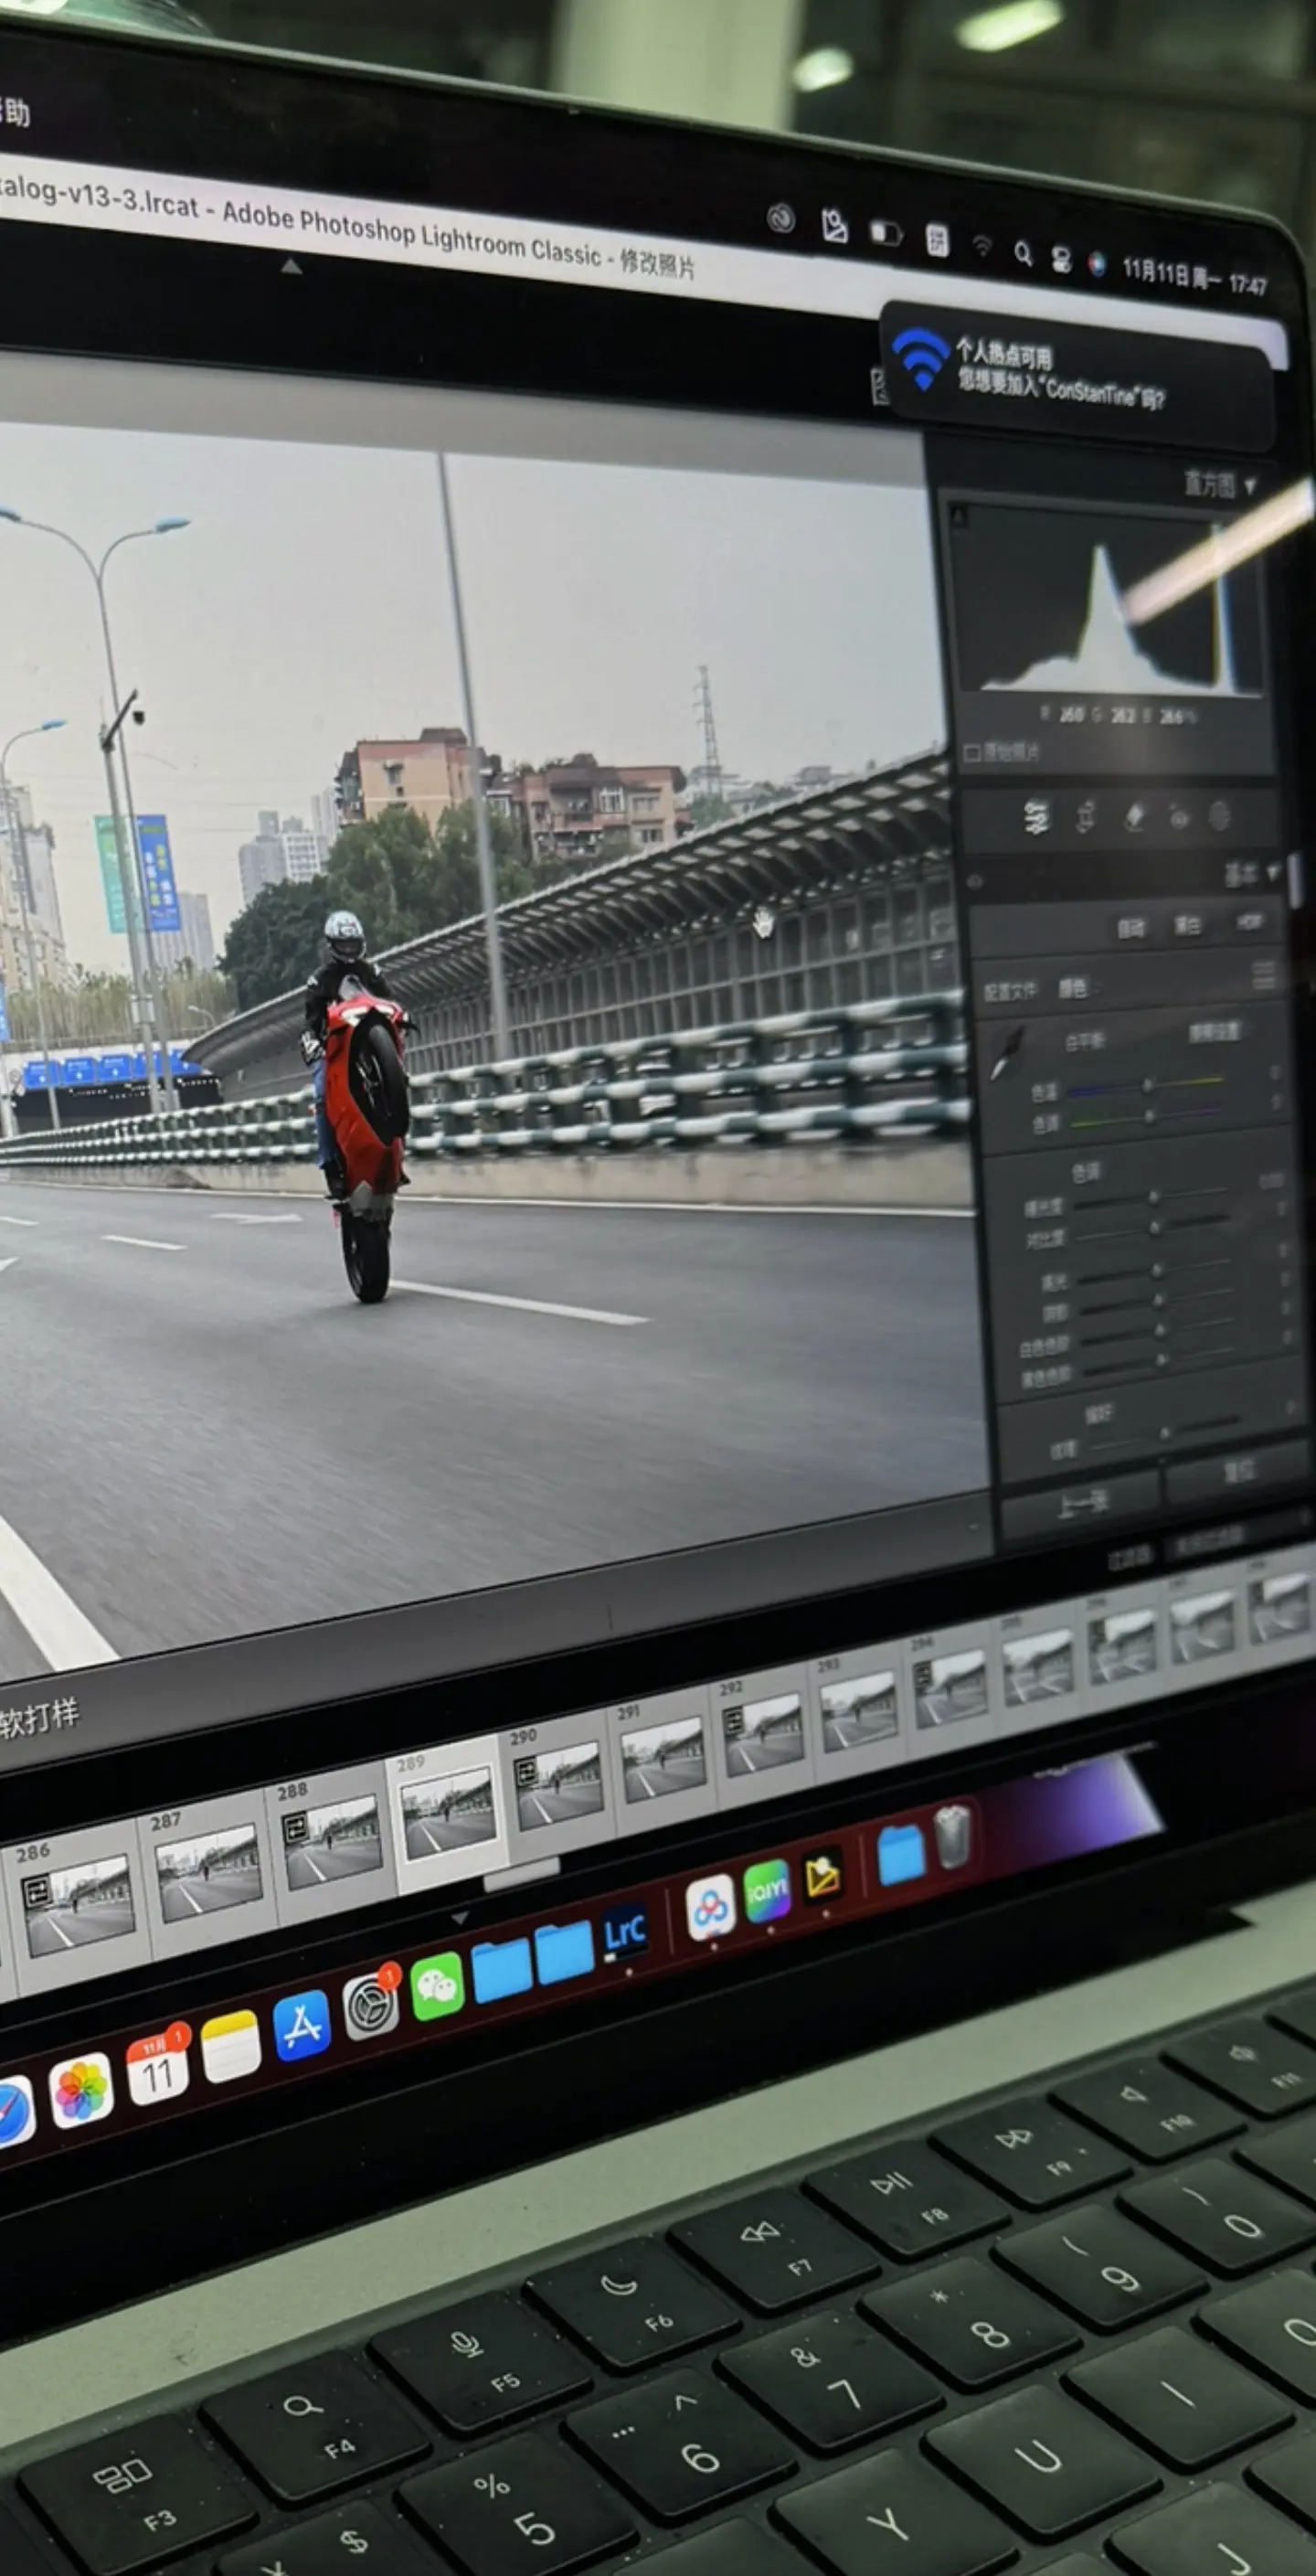Click the 个人热点可用 Wi-Fi hotspot notification

point(1078,375)
